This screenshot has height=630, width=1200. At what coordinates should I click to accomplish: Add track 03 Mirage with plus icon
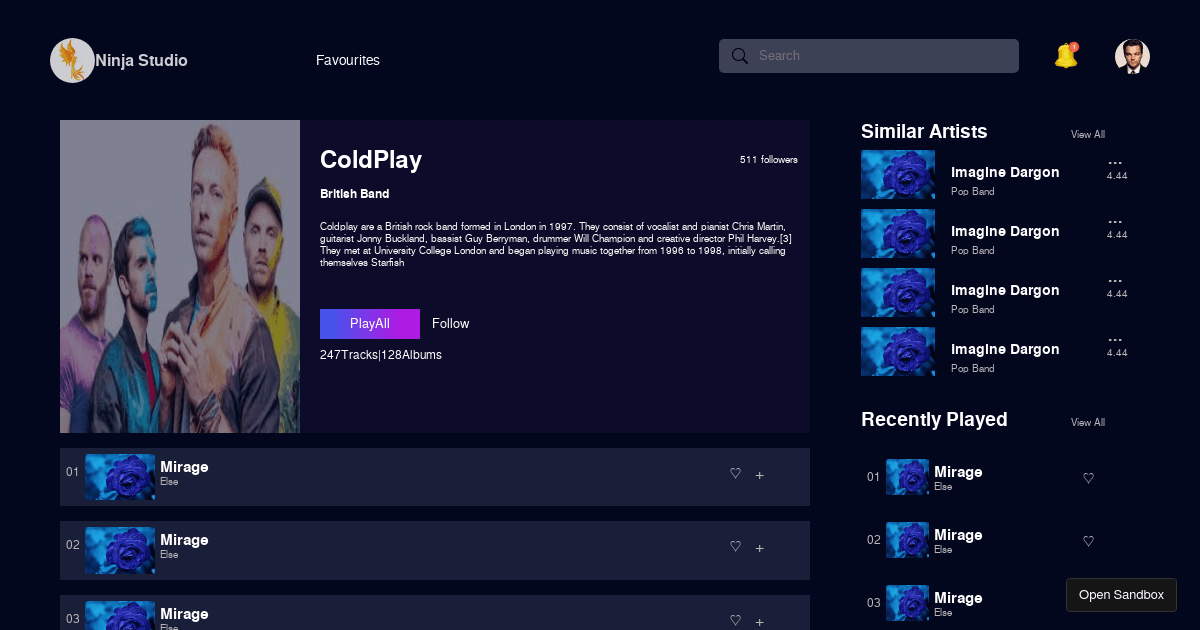[760, 622]
